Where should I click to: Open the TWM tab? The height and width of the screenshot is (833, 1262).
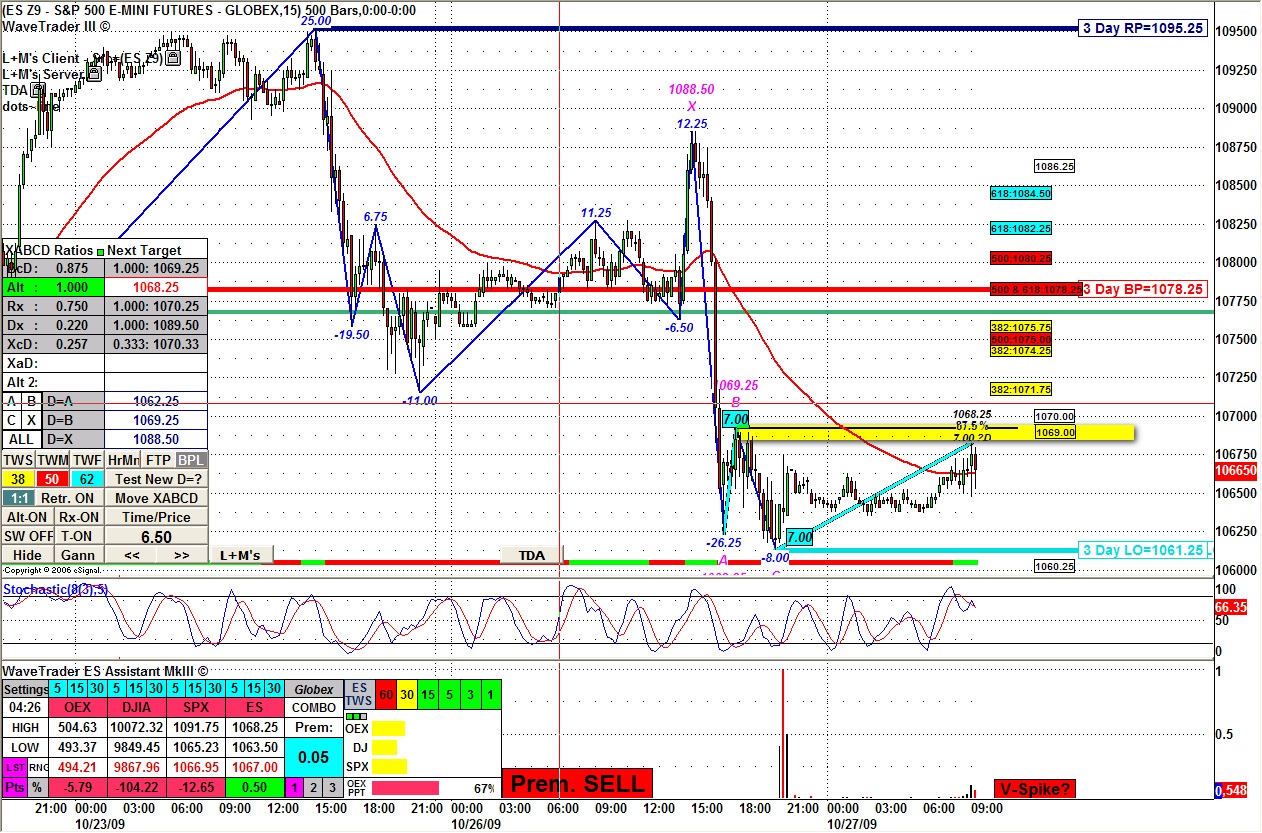pos(53,460)
